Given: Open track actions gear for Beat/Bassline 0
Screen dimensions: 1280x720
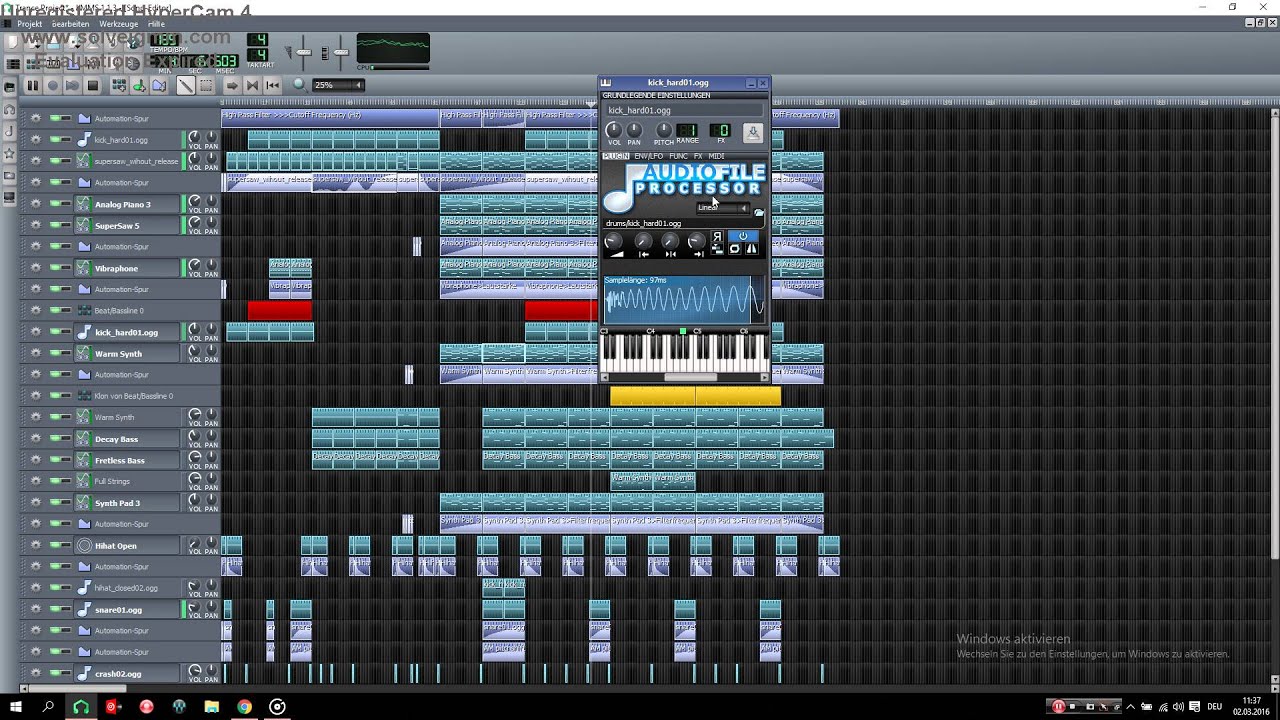Looking at the screenshot, I should (36, 310).
